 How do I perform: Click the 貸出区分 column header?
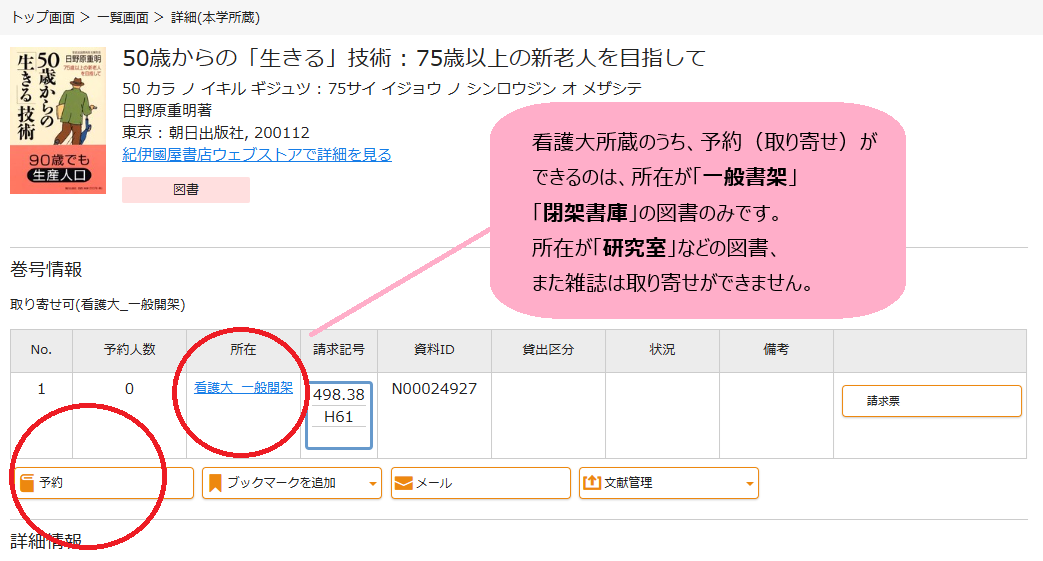click(x=548, y=349)
